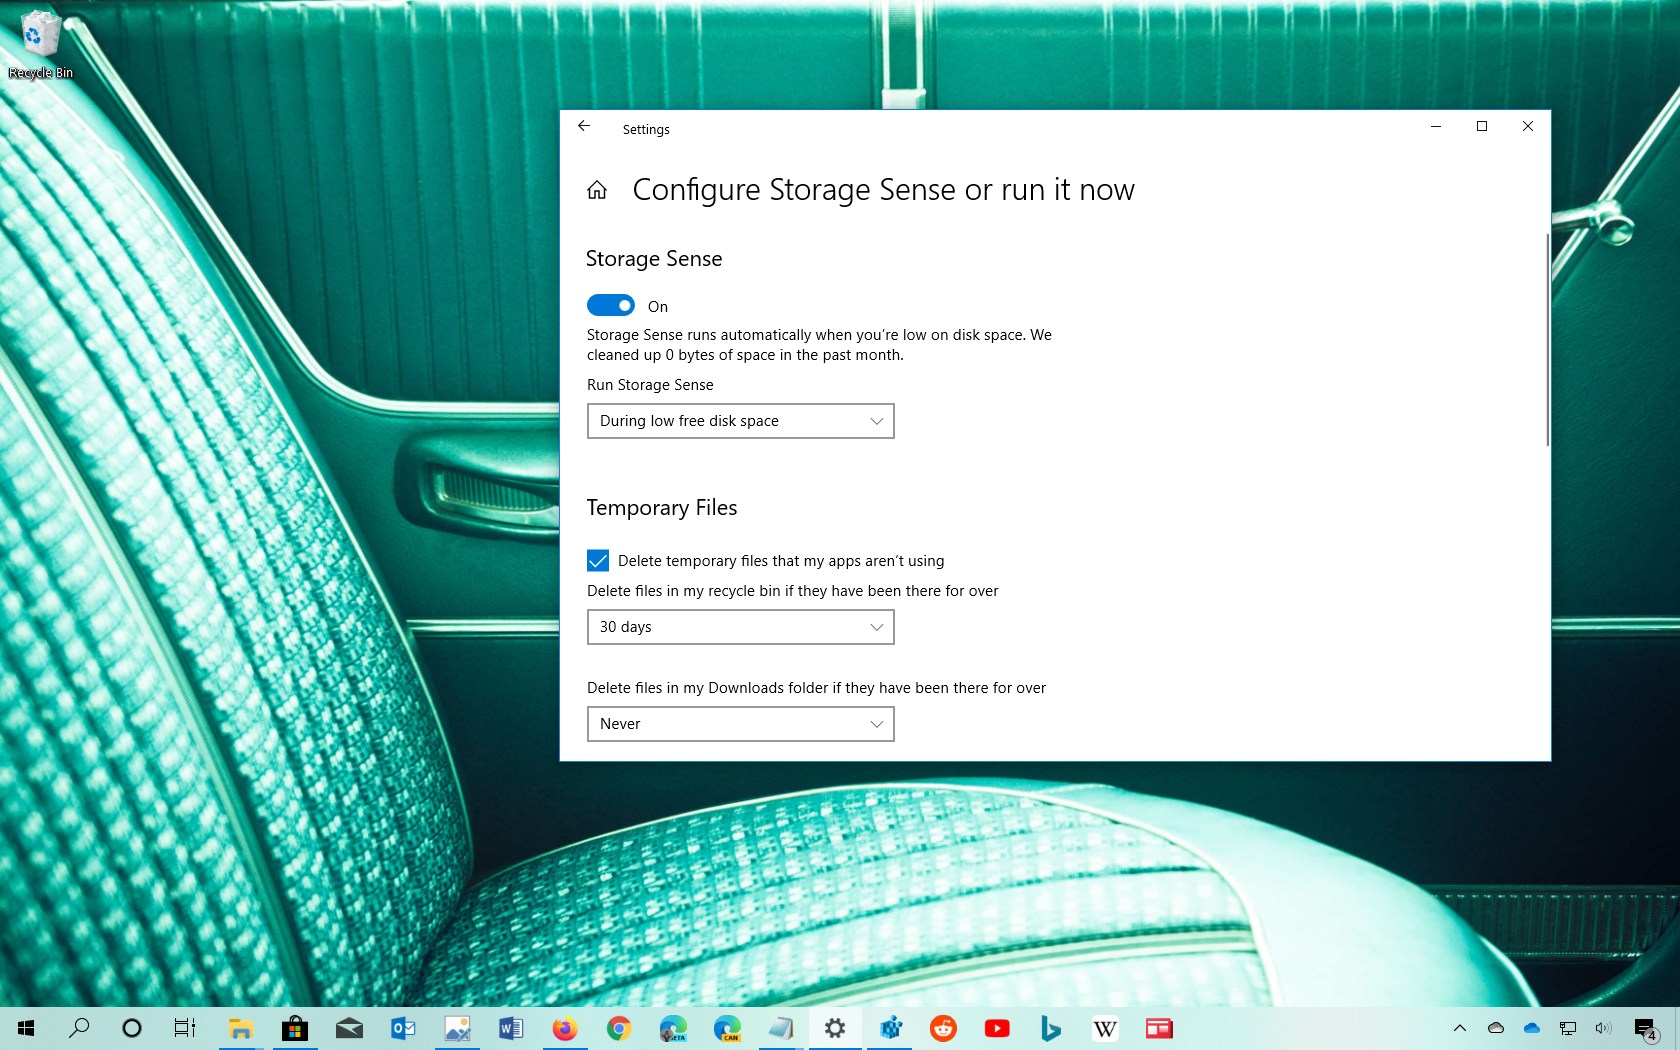1680x1050 pixels.
Task: Open Task View
Action: (184, 1028)
